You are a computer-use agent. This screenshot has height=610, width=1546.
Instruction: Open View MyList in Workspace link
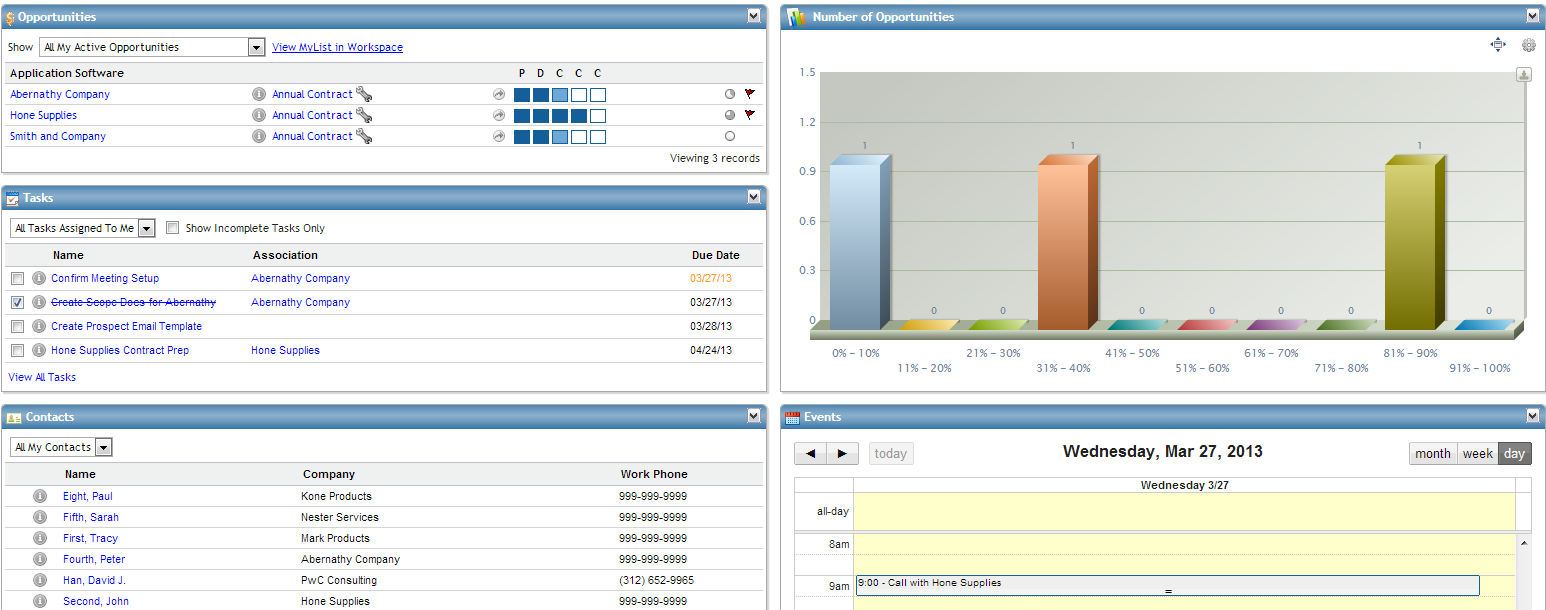tap(337, 47)
